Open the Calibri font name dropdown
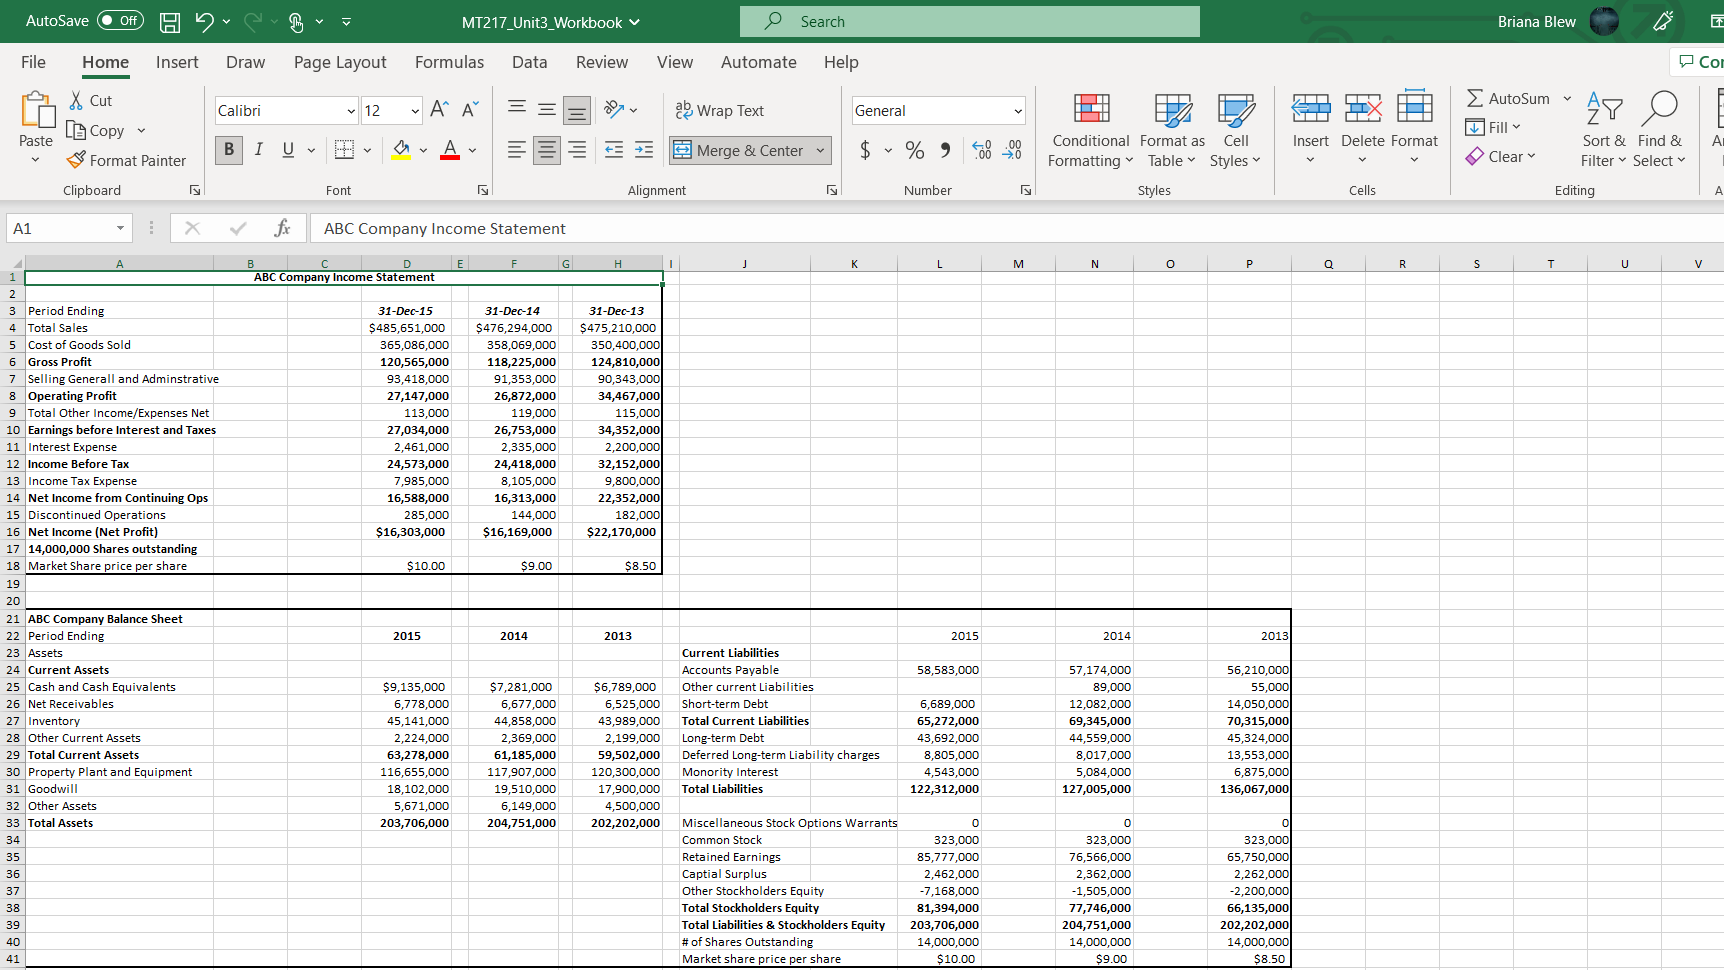The width and height of the screenshot is (1724, 970). (x=351, y=110)
